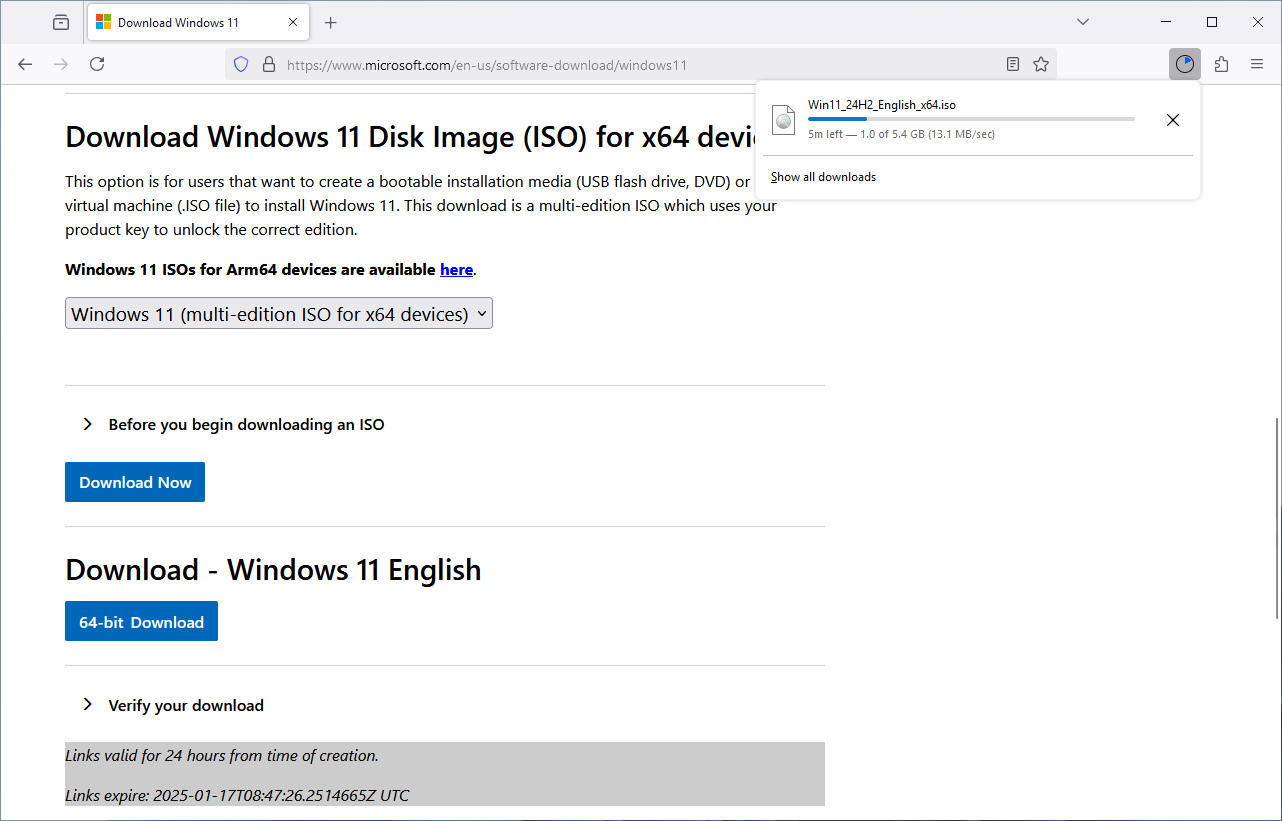Click the Microsoft logo favicon on the tab
This screenshot has height=821, width=1282.
click(103, 22)
